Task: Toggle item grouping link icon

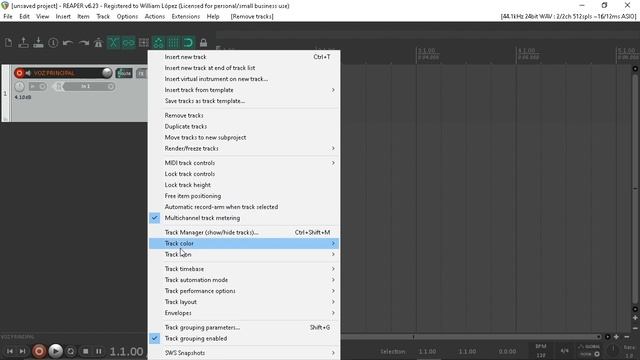Action: [x=128, y=42]
